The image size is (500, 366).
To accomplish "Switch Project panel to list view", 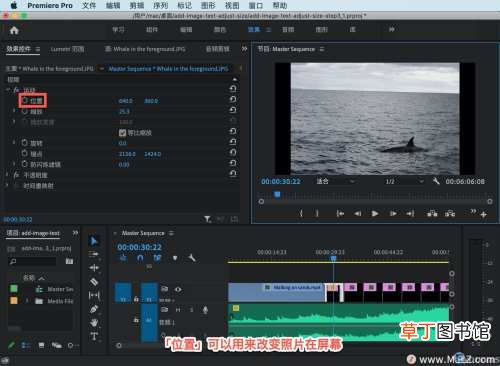I will click(26, 345).
